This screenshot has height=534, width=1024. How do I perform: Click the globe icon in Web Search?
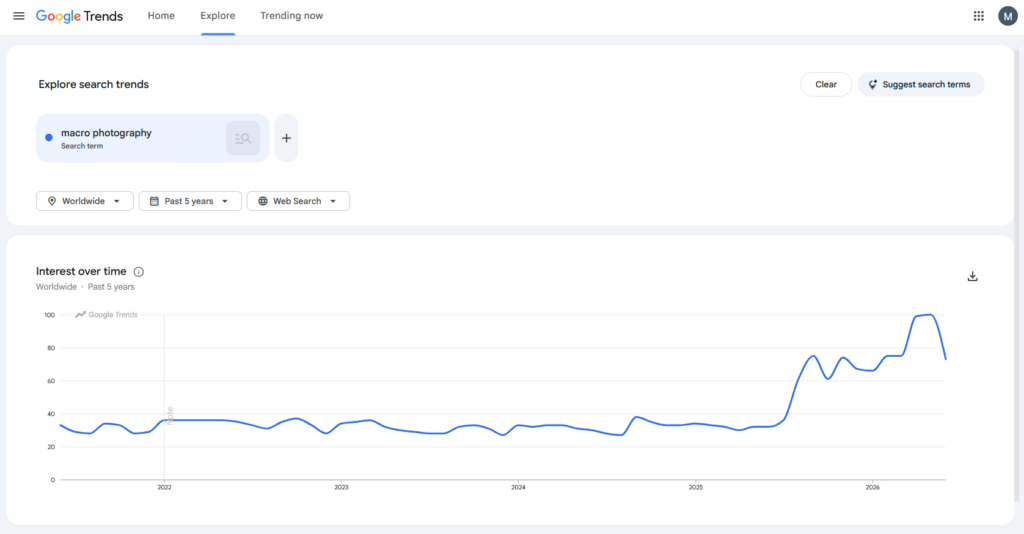pyautogui.click(x=263, y=201)
